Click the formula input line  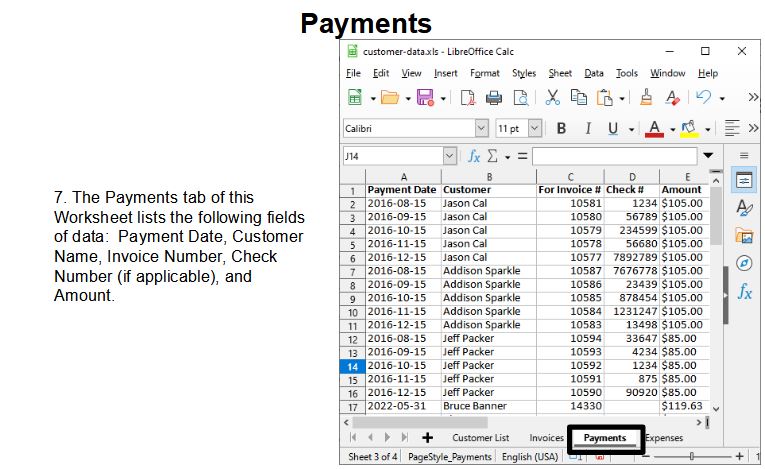tap(614, 156)
